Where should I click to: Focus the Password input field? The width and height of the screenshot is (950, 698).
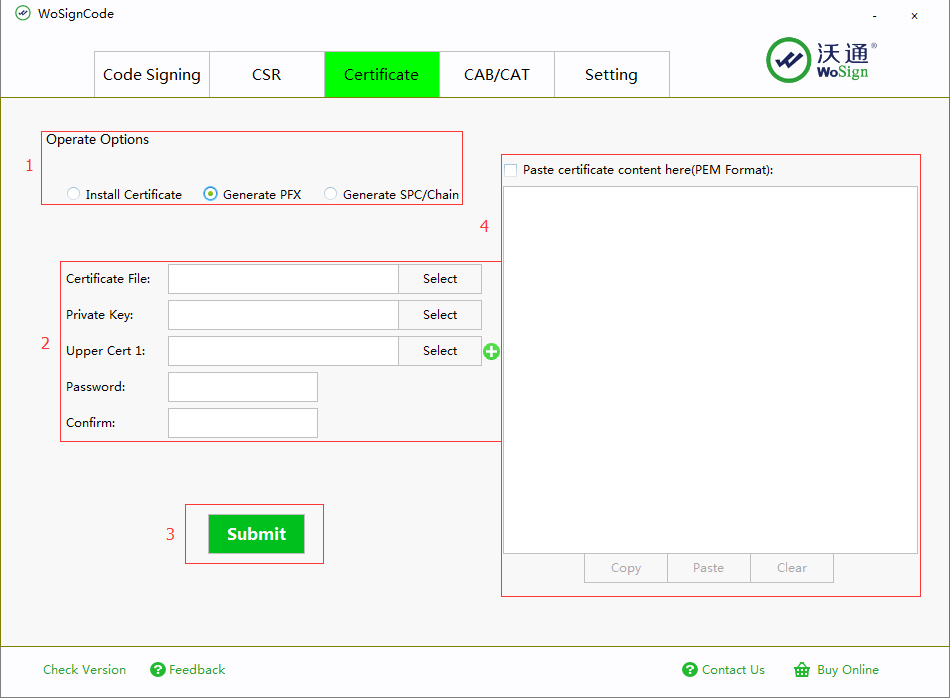coord(243,387)
